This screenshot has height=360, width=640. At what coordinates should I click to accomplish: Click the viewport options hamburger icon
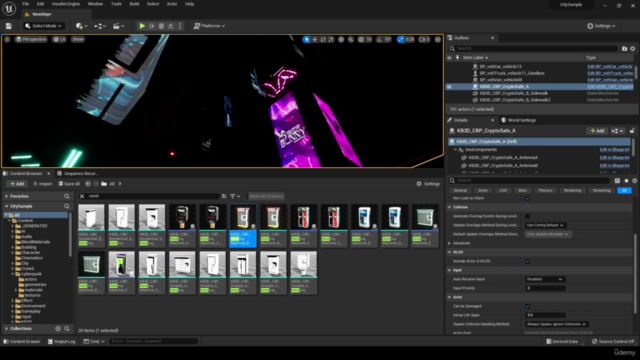[x=7, y=39]
